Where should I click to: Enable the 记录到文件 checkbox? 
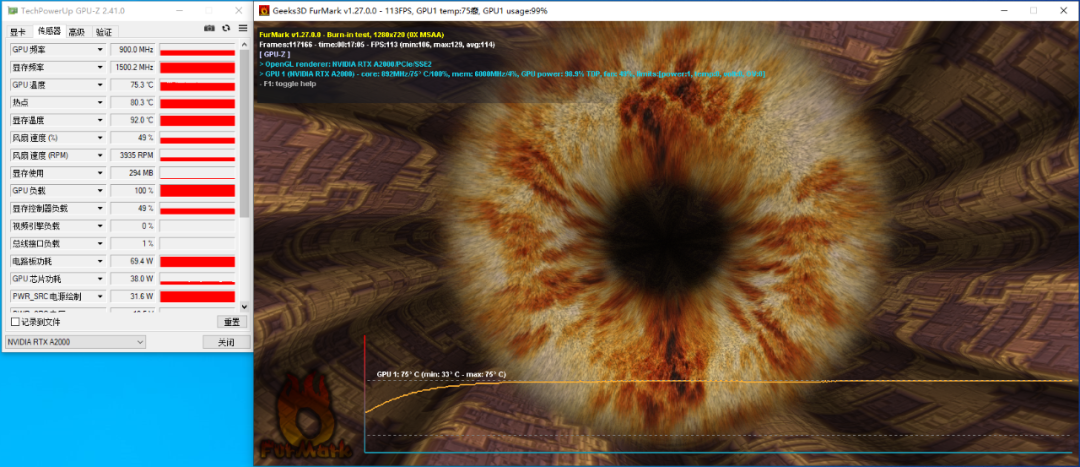[15, 322]
